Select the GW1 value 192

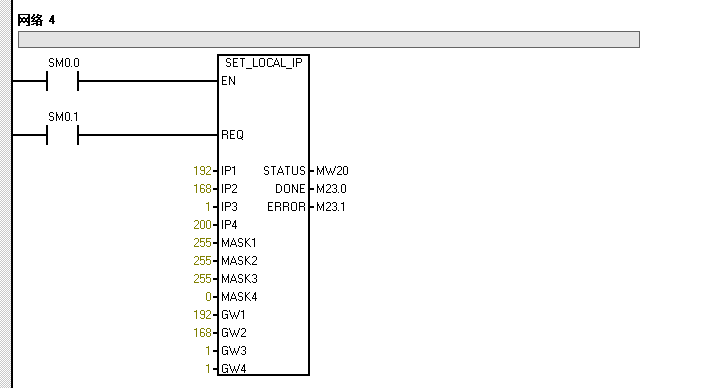click(202, 315)
